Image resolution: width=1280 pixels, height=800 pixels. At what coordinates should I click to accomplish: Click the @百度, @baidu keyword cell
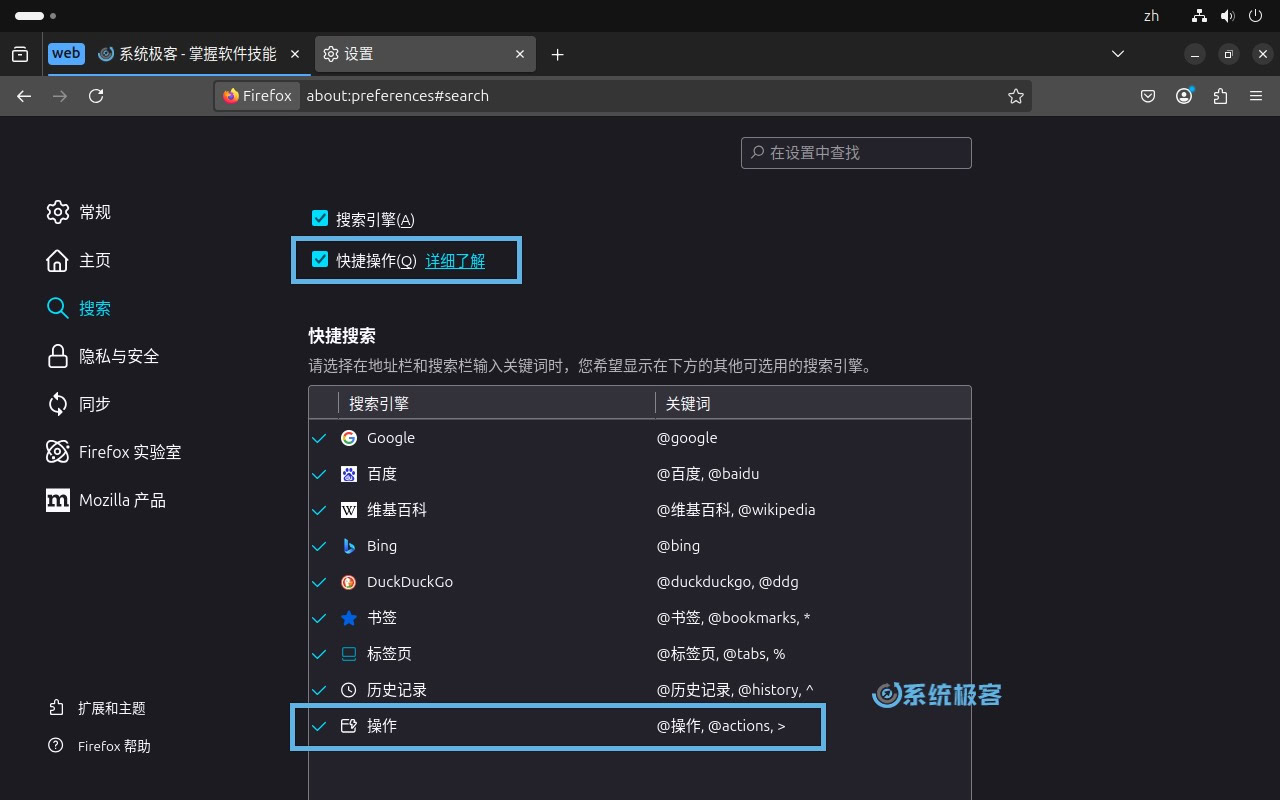(x=708, y=474)
